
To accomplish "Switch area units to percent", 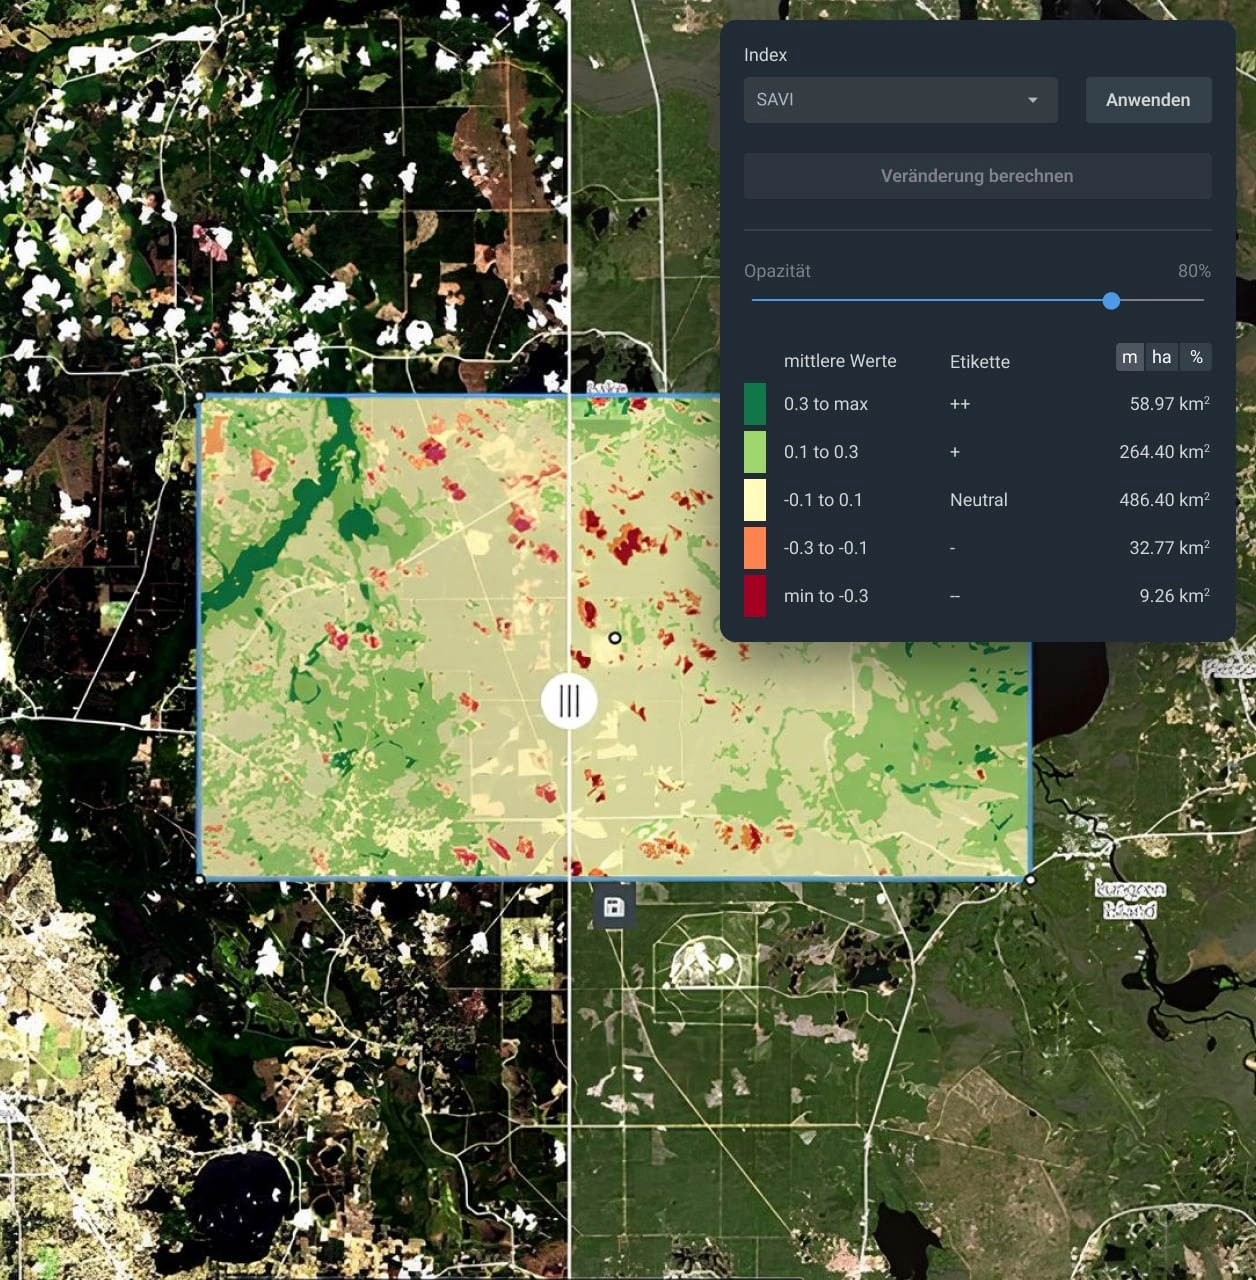I will pos(1196,357).
